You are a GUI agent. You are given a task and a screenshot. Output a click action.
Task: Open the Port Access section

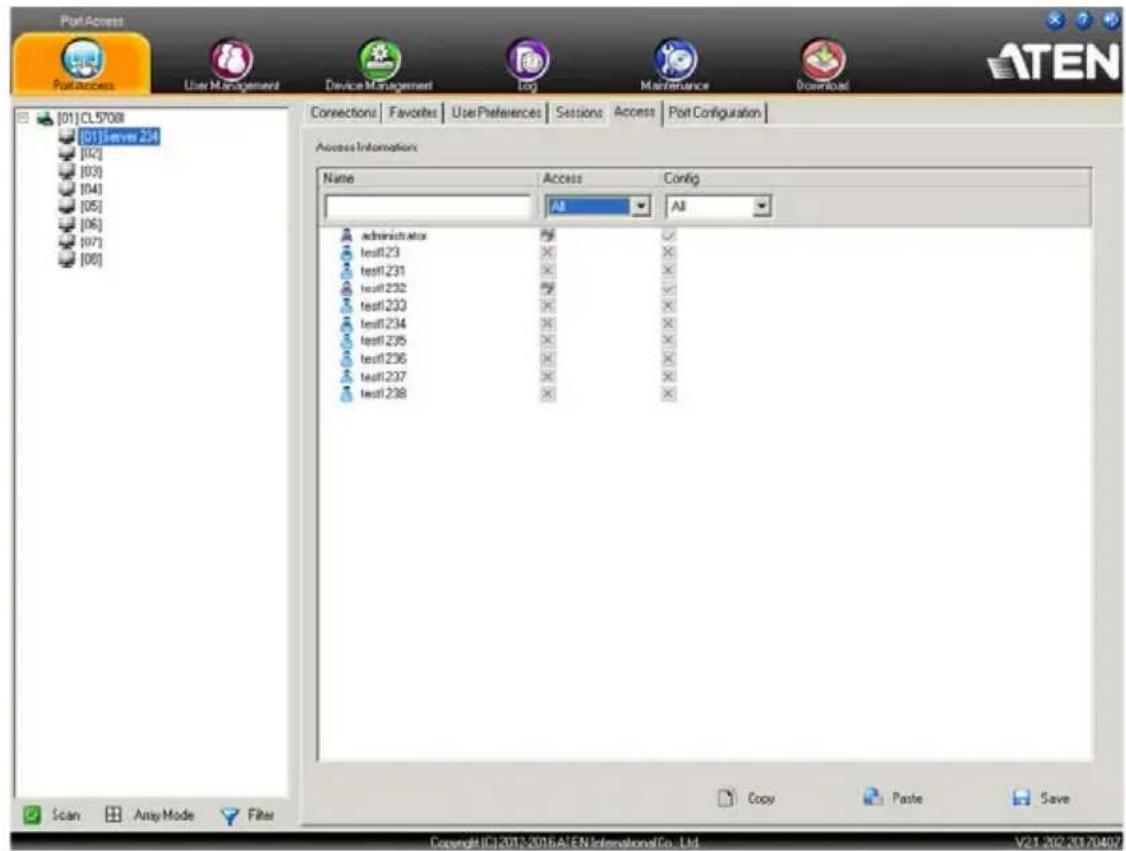point(83,65)
